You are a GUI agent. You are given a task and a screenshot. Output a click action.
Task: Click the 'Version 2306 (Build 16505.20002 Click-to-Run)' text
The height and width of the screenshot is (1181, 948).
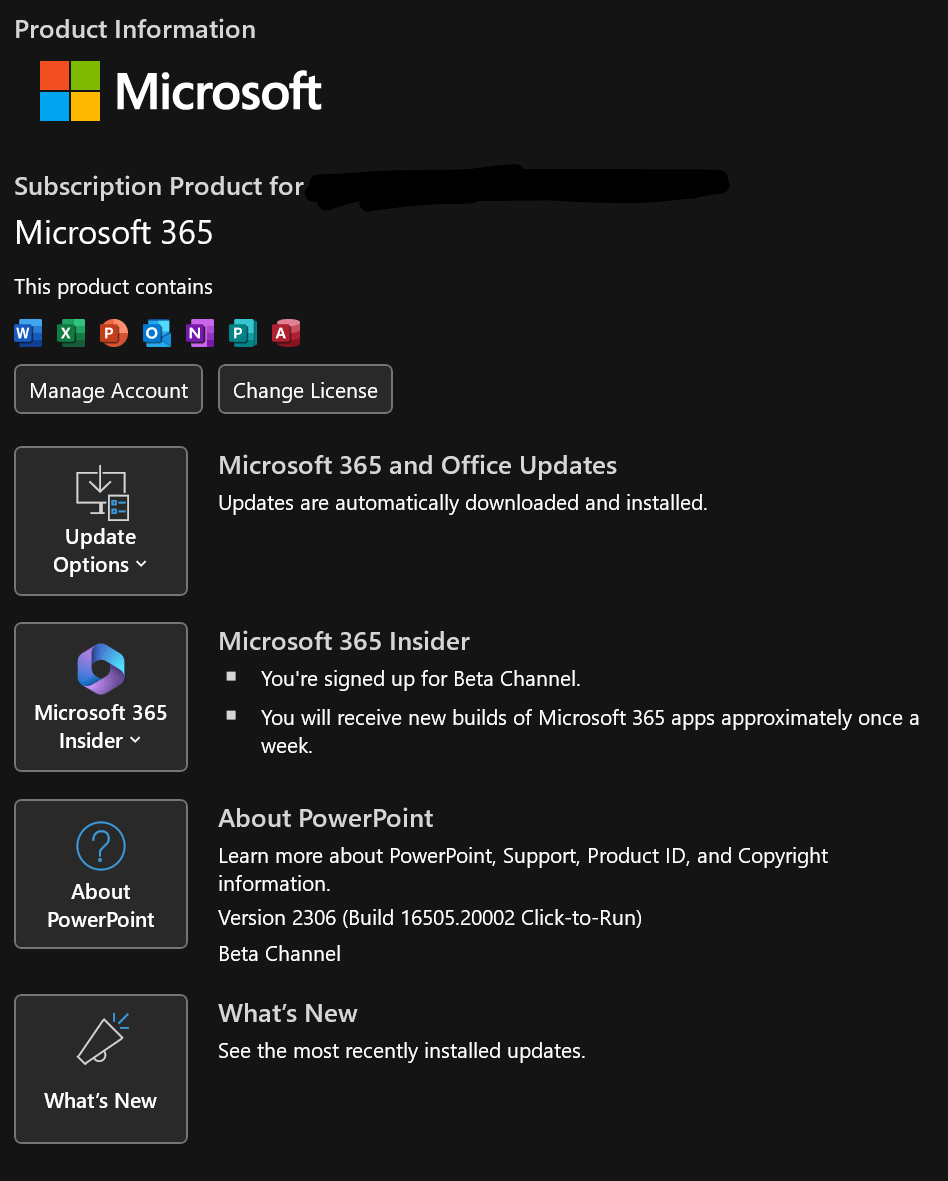430,918
